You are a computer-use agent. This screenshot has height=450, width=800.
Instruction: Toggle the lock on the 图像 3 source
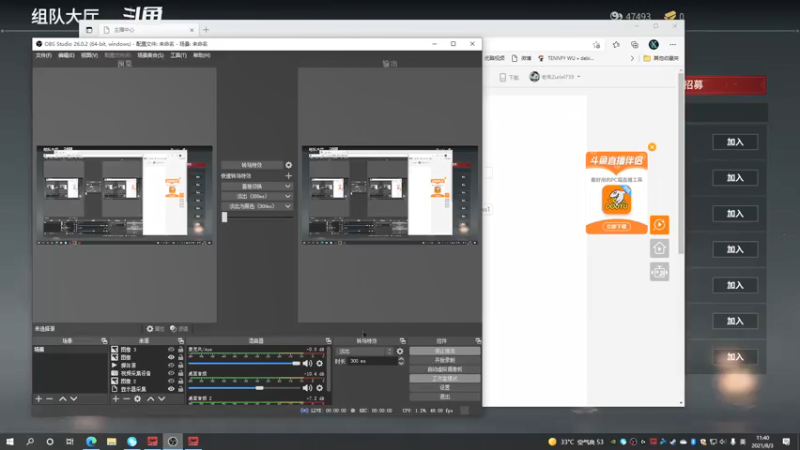click(x=180, y=349)
